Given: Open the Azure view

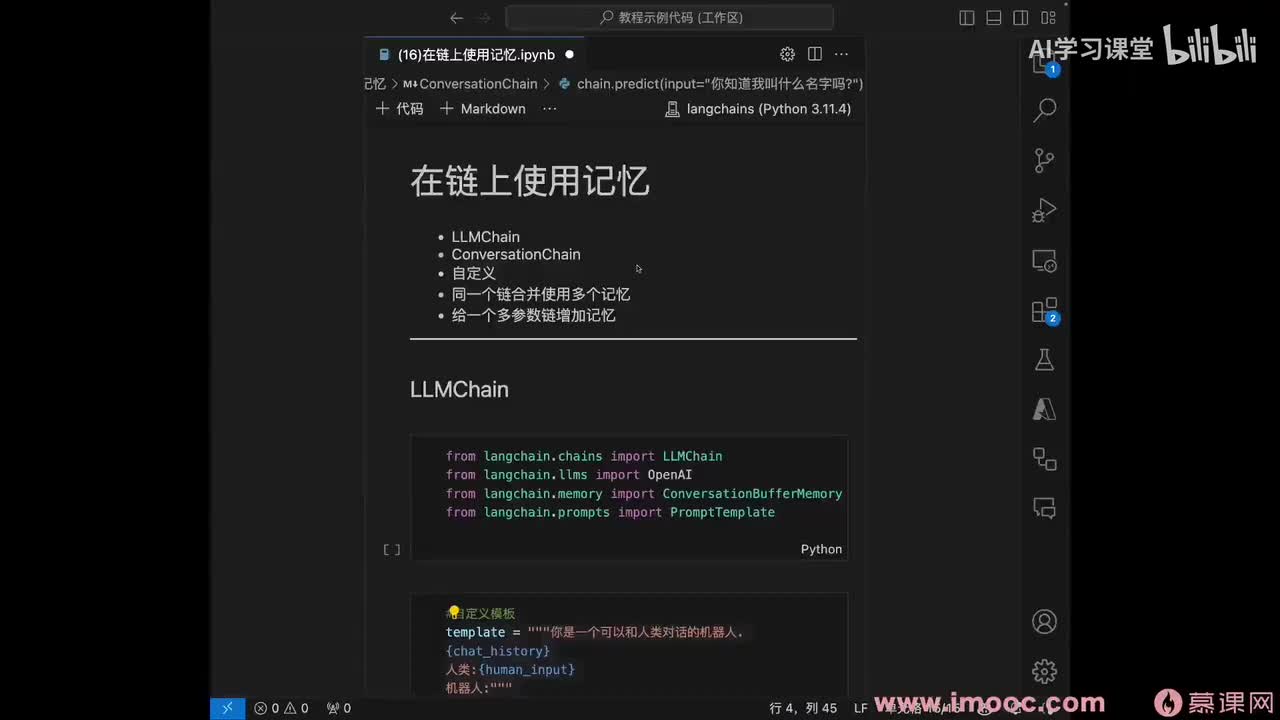Looking at the screenshot, I should tap(1044, 410).
